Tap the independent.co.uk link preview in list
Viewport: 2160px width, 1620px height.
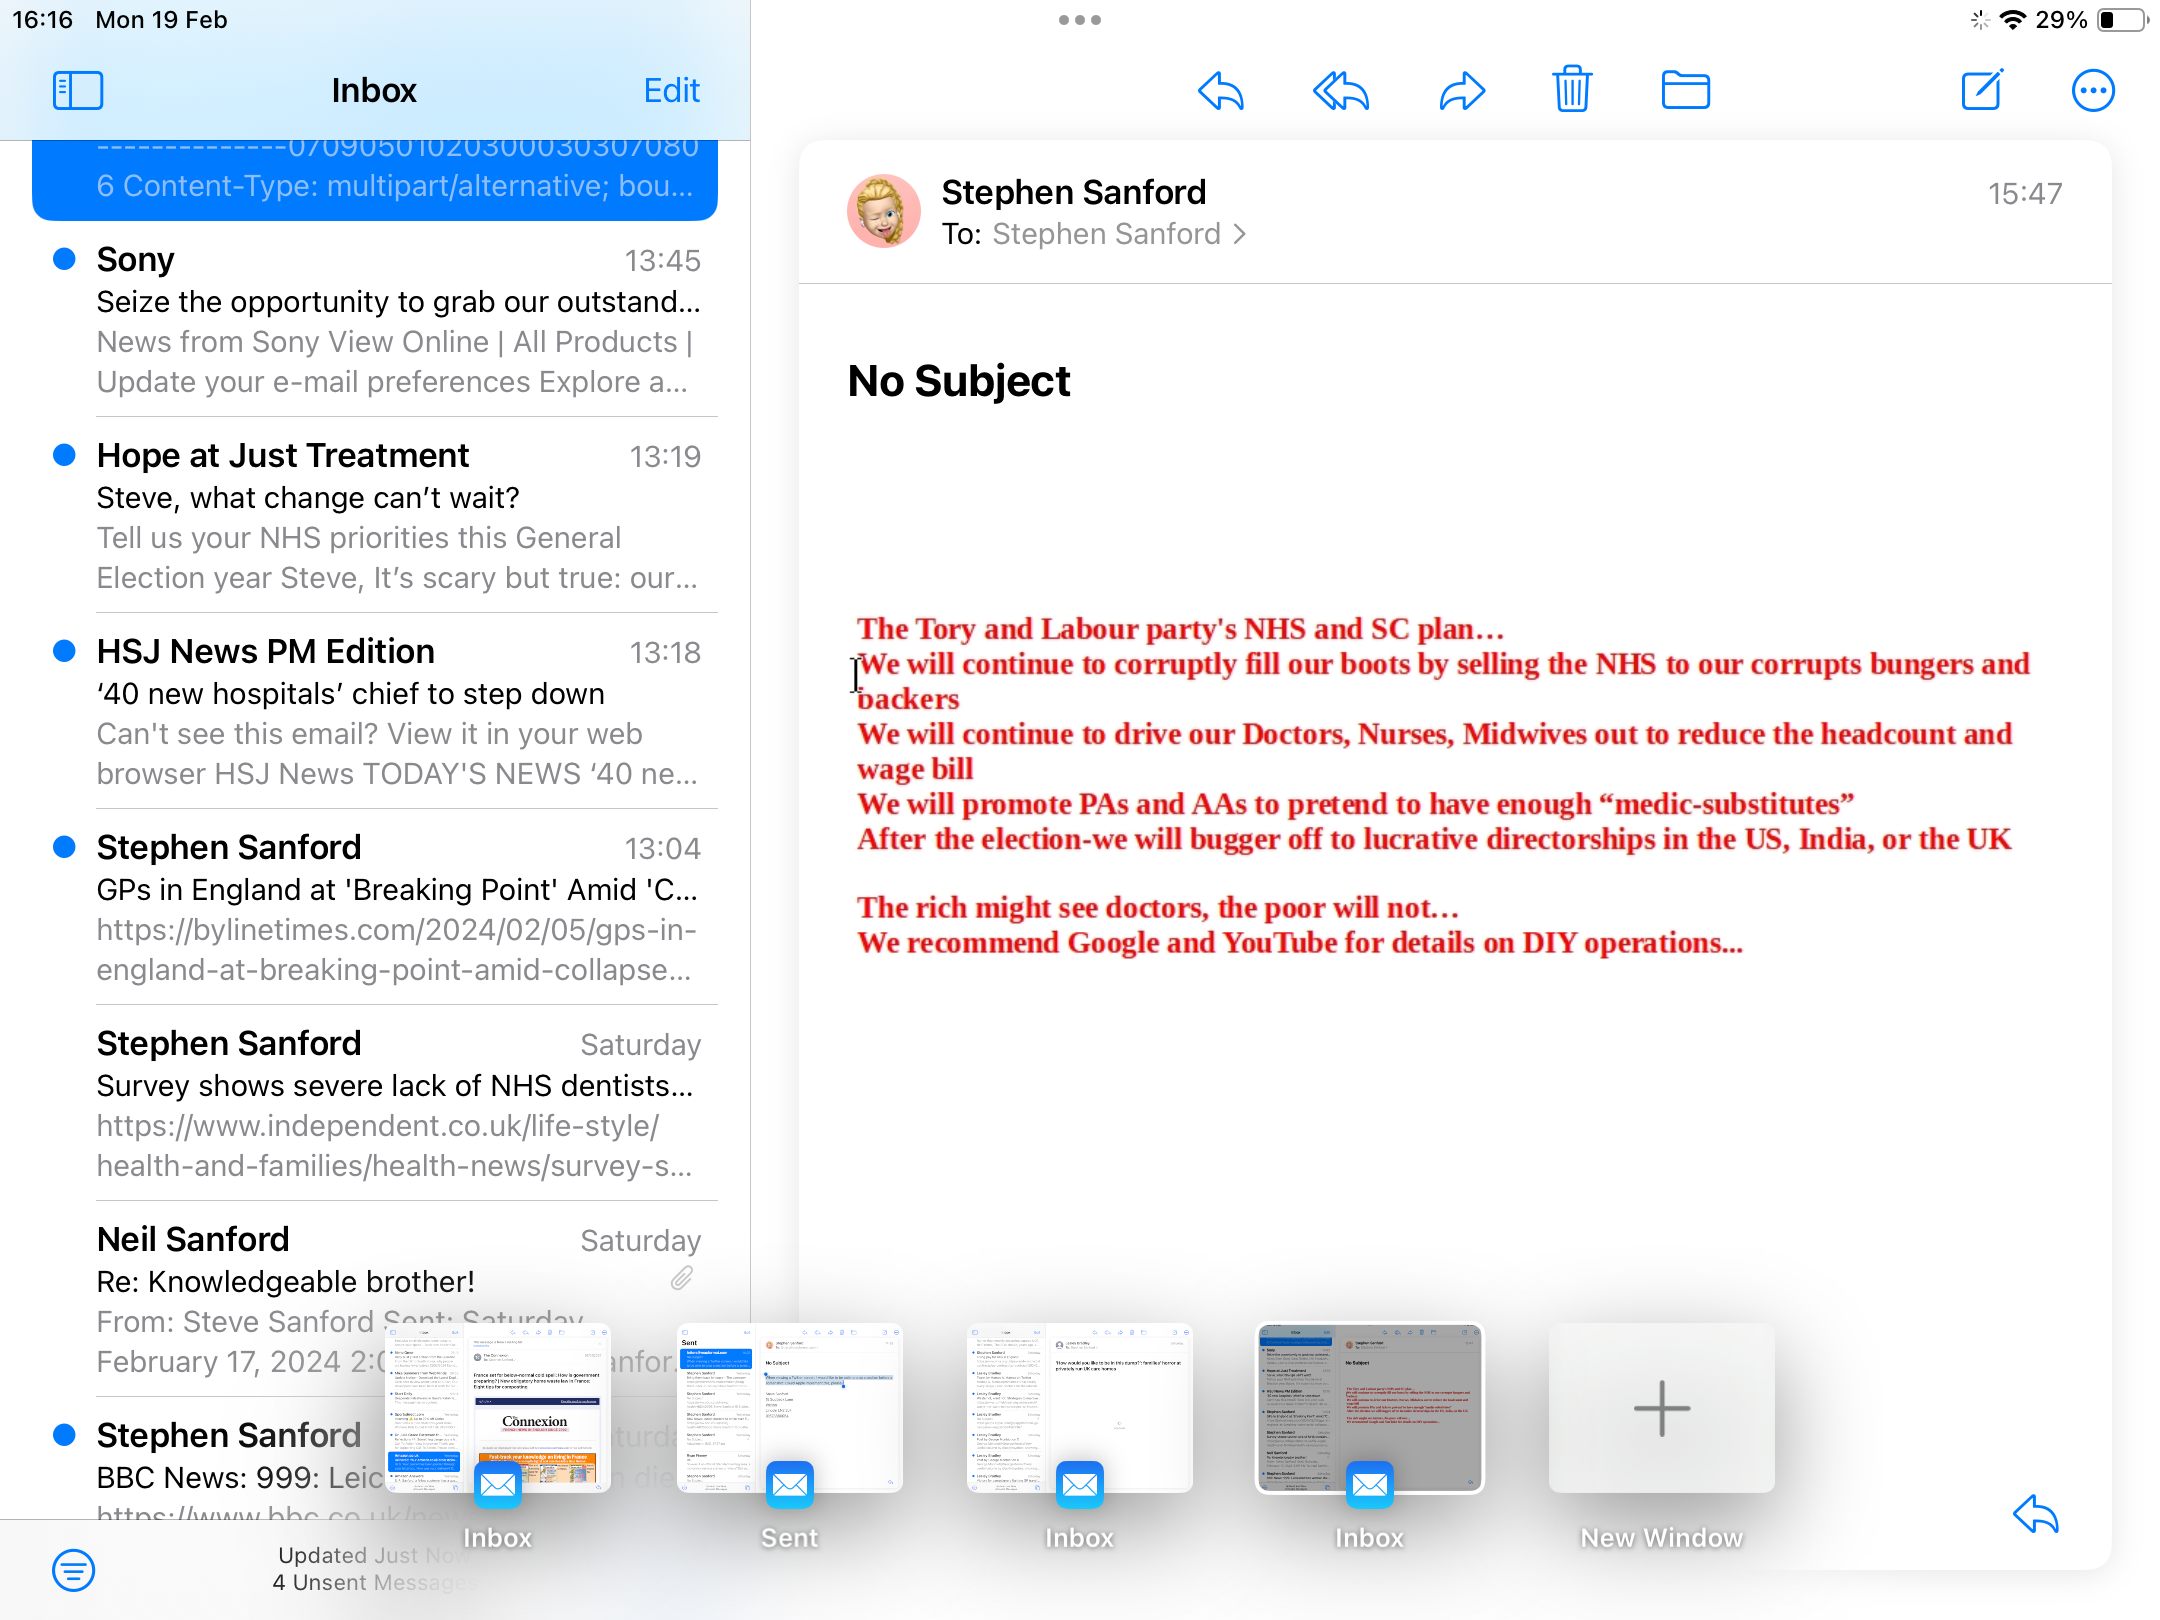pos(395,1146)
